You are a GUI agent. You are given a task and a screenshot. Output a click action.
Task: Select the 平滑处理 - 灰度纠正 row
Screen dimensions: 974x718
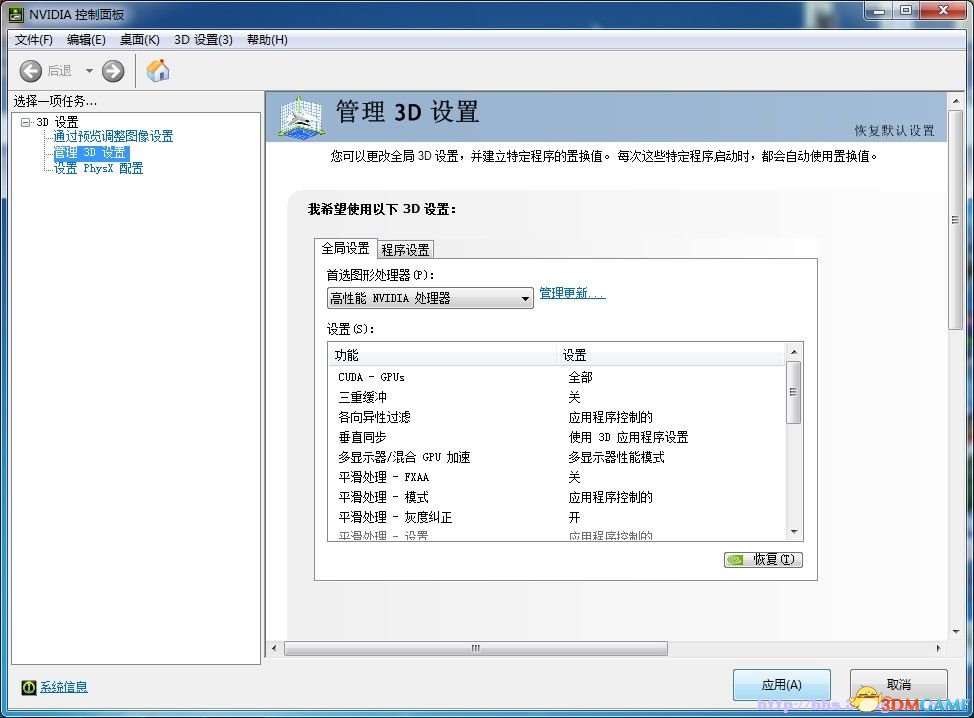click(559, 517)
